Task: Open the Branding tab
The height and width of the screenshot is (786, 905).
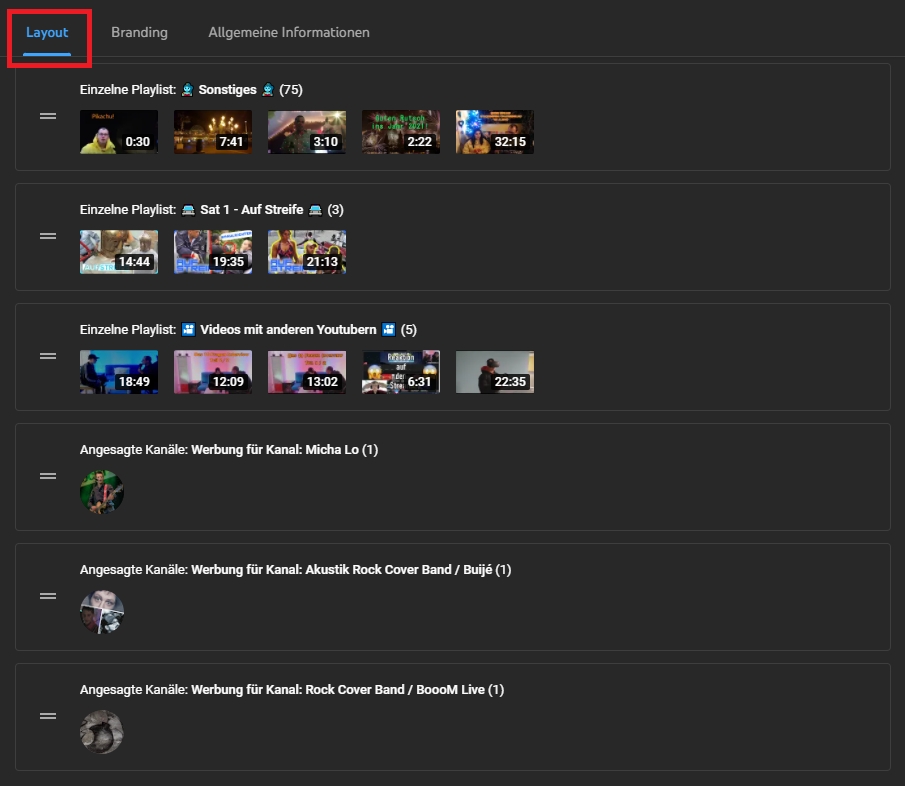Action: coord(139,32)
